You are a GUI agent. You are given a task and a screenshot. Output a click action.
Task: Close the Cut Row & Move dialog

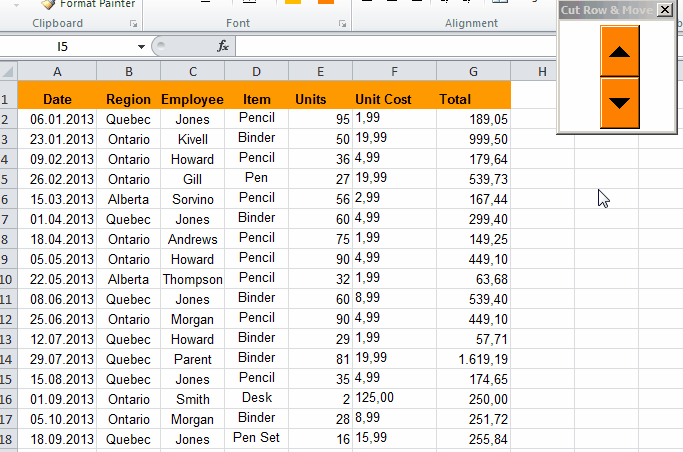pos(665,10)
